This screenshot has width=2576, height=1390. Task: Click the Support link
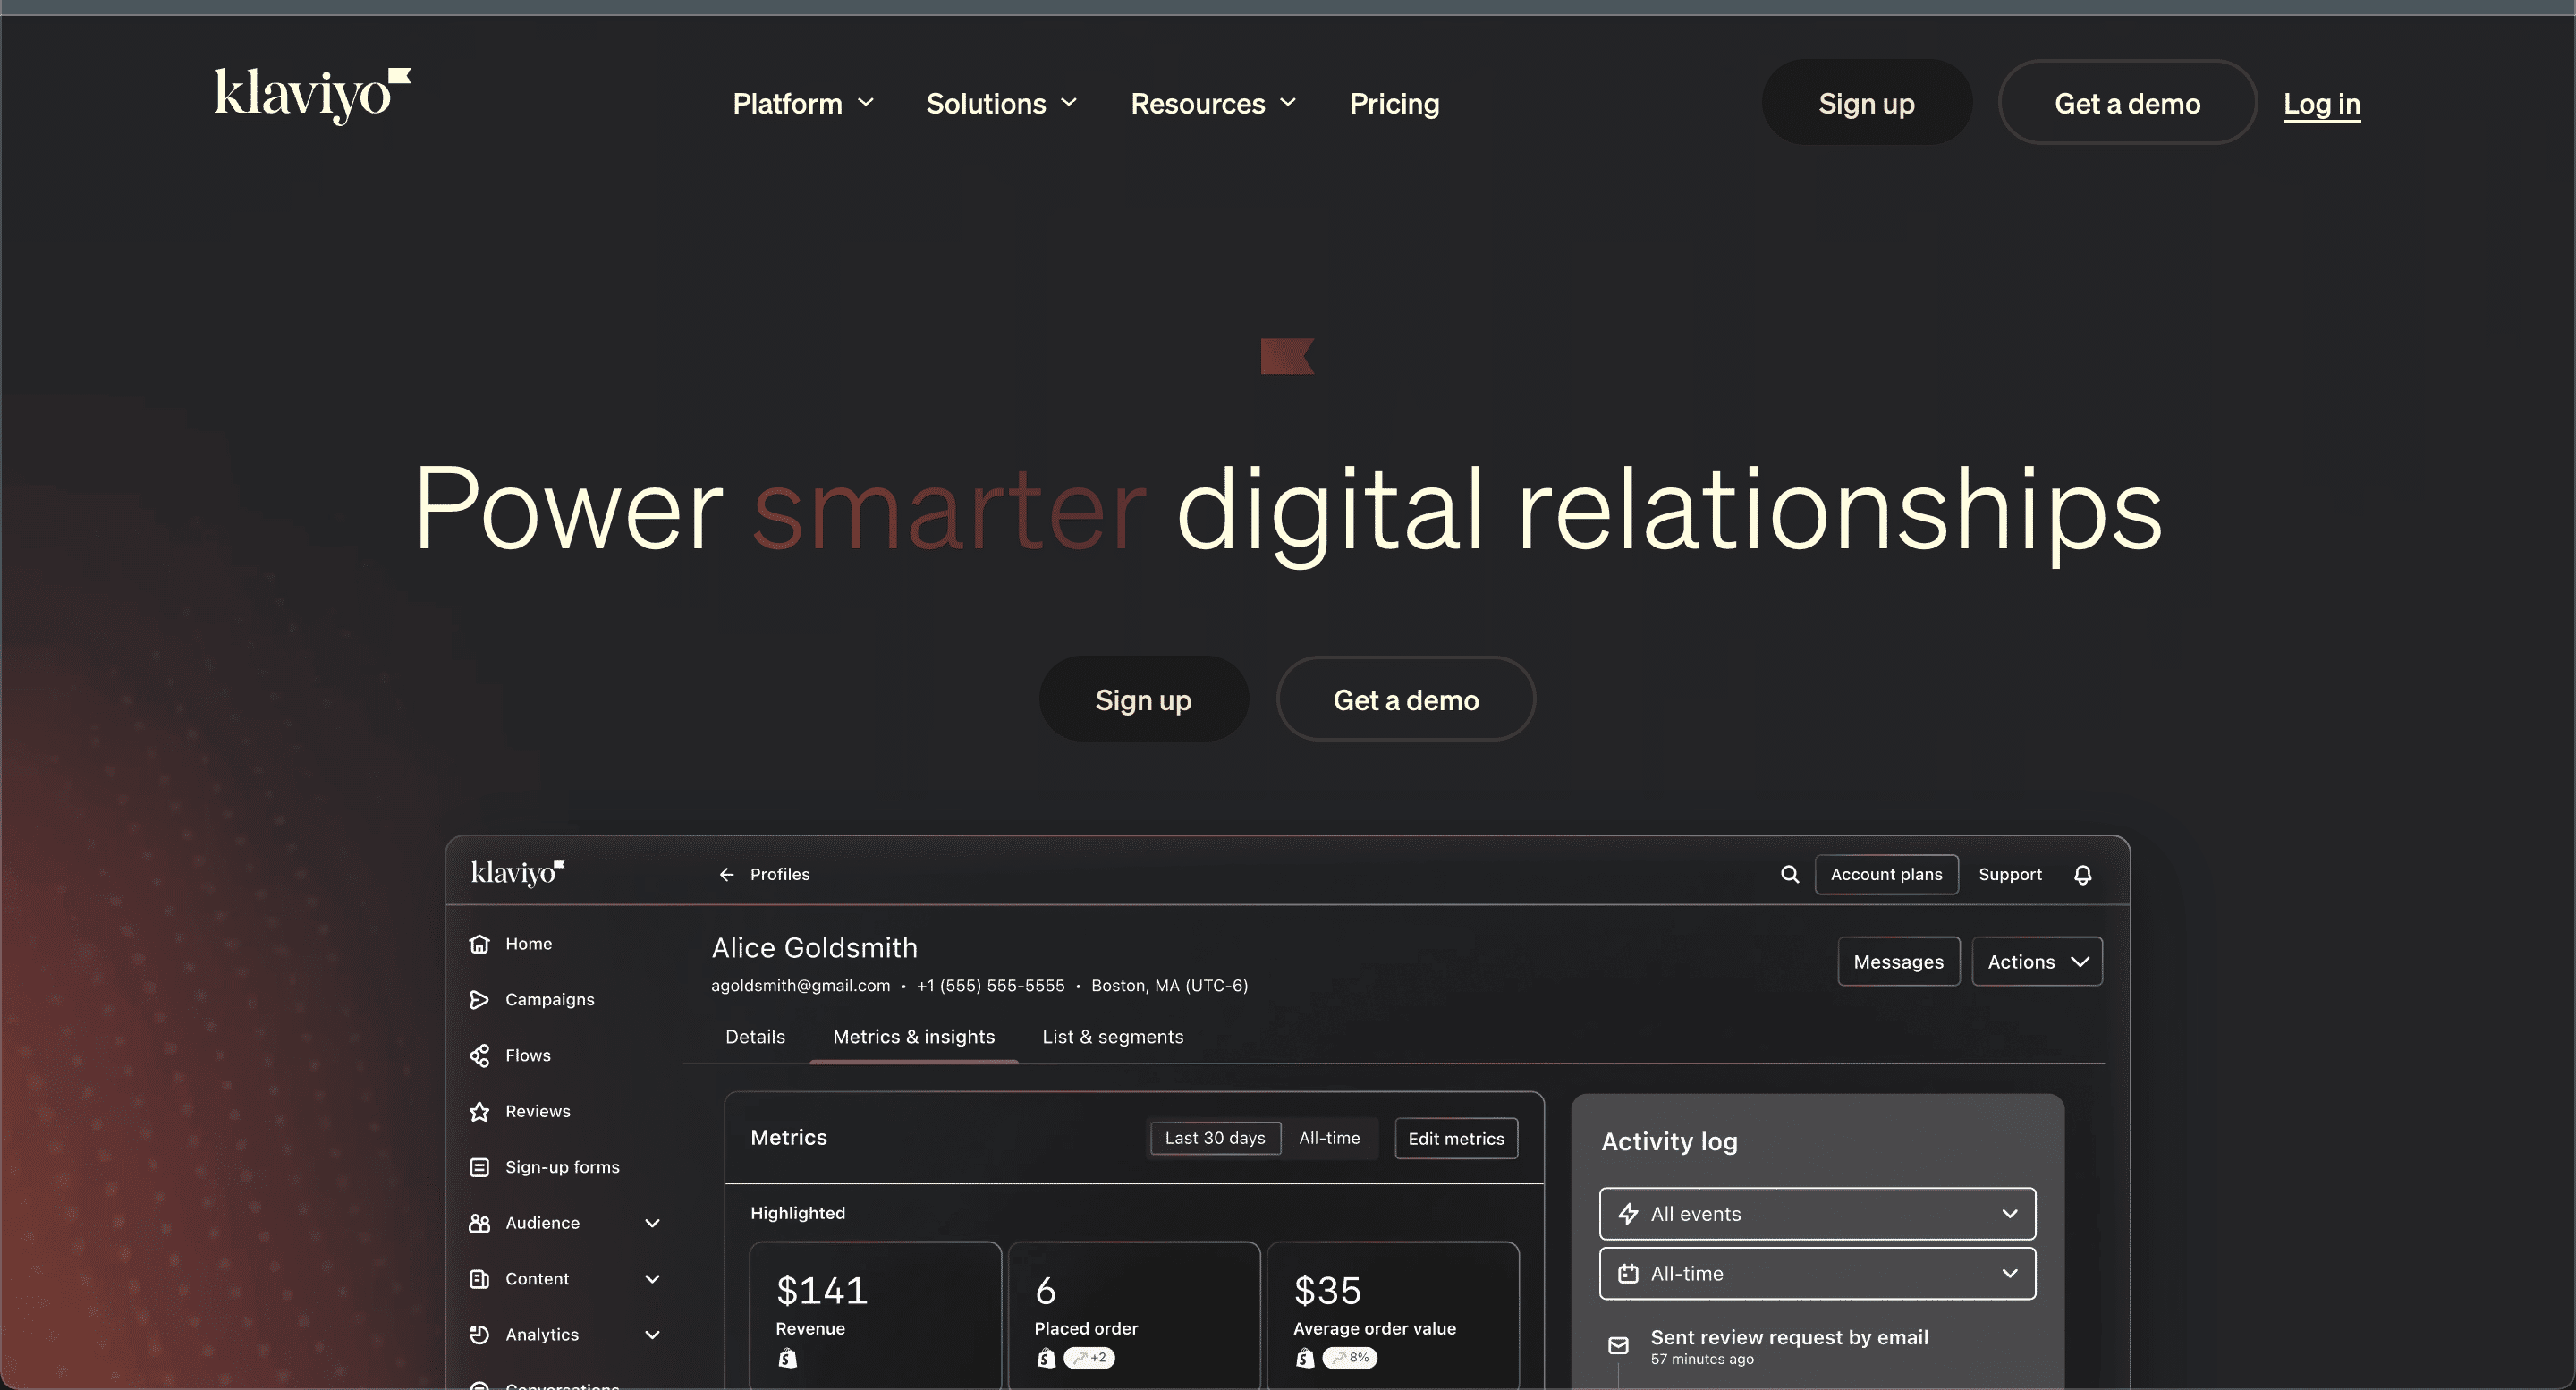2010,874
